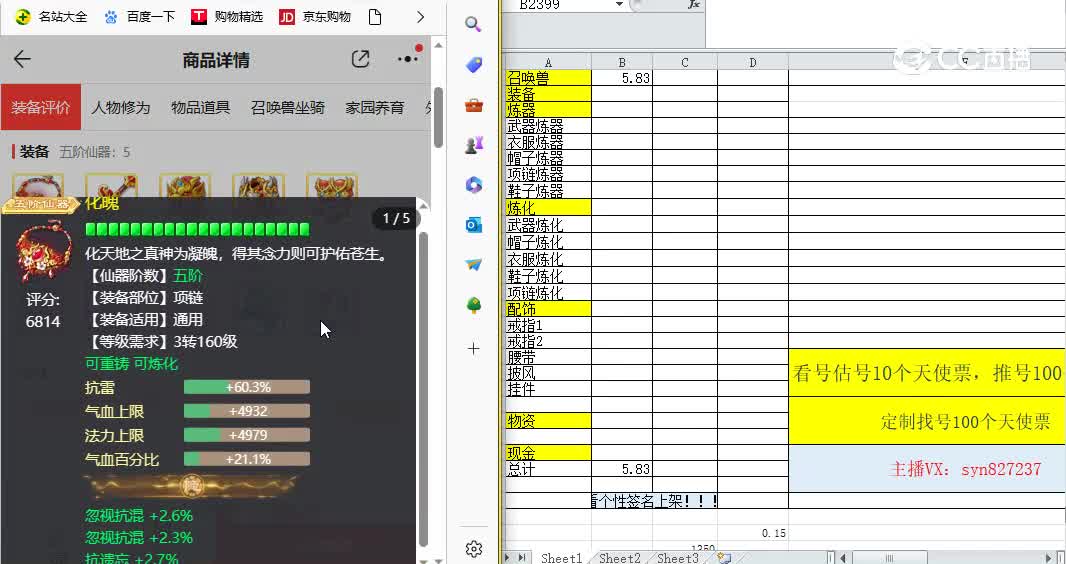Screen dimensions: 1066x564
Task: Select the 现金 yellow cell
Action: [x=549, y=453]
